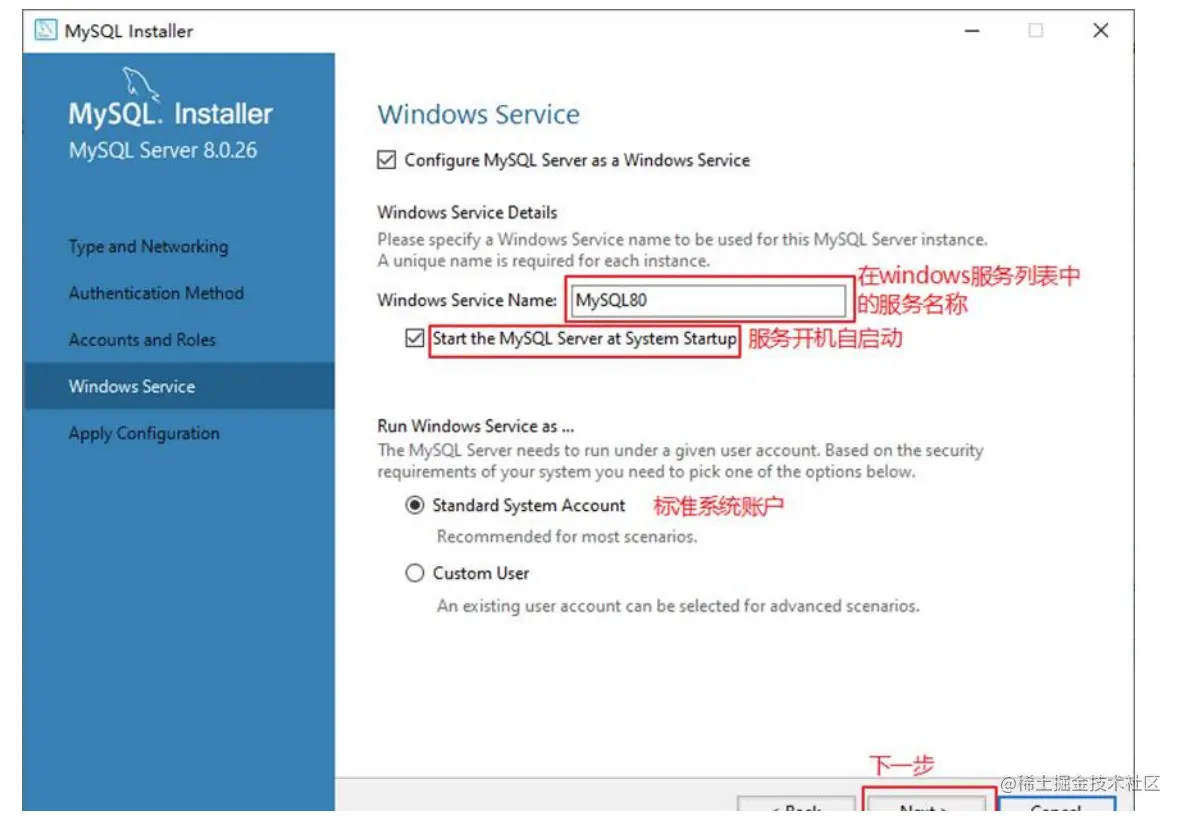Image resolution: width=1183 pixels, height=816 pixels.
Task: Click the Windows Service Name label
Action: 467,300
